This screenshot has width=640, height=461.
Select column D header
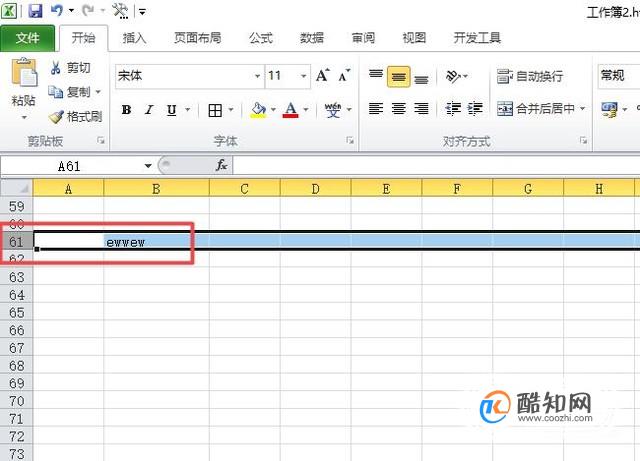315,189
